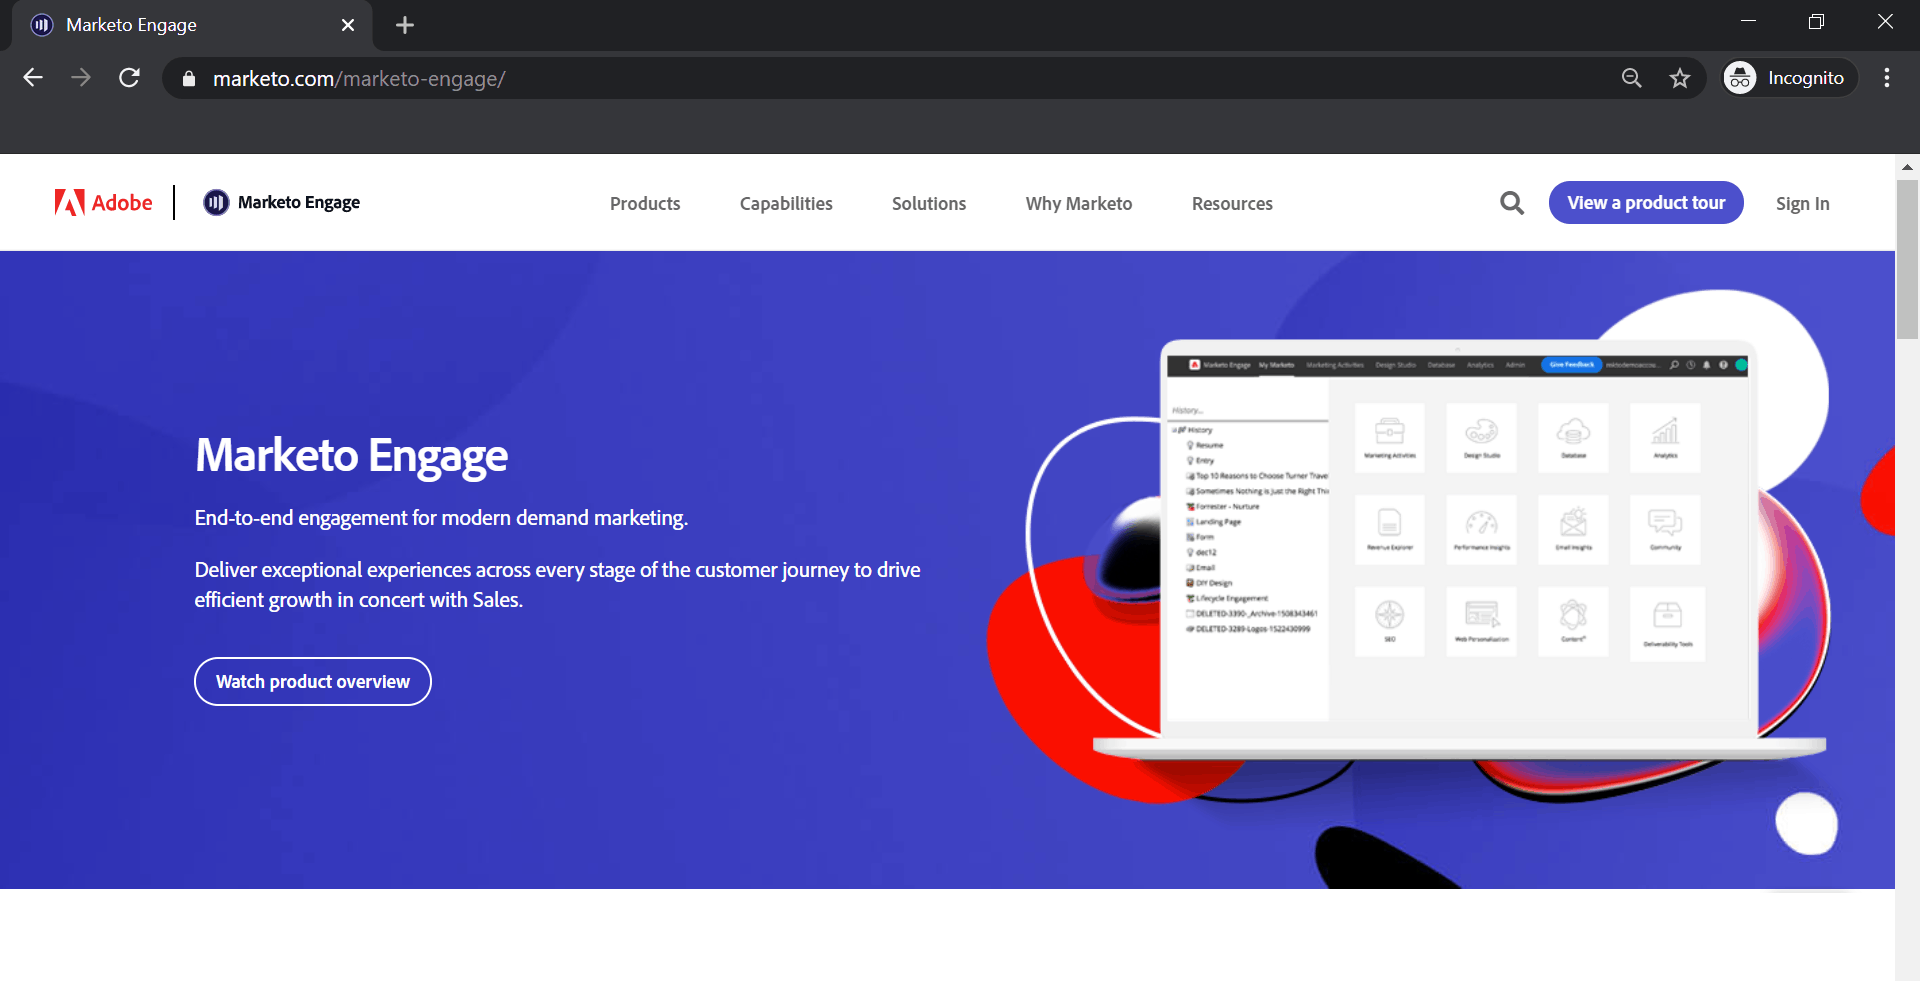The height and width of the screenshot is (981, 1920).
Task: Select the Marketing Activities briefcase tile
Action: click(1390, 437)
